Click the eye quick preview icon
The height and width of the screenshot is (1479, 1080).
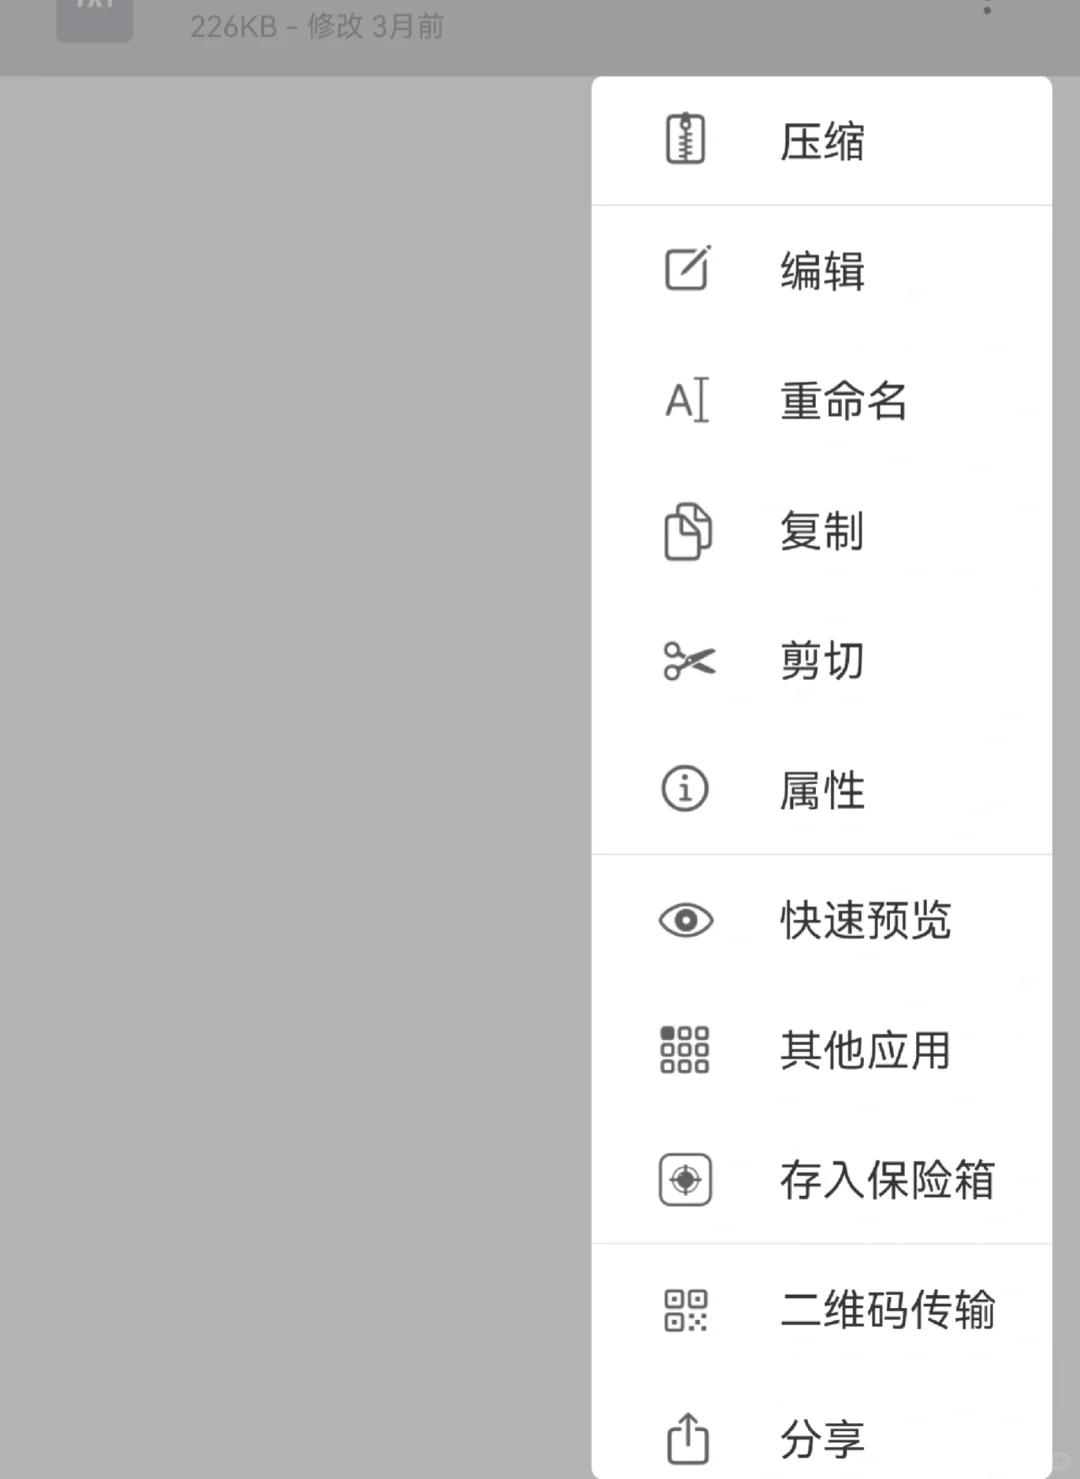pyautogui.click(x=686, y=920)
